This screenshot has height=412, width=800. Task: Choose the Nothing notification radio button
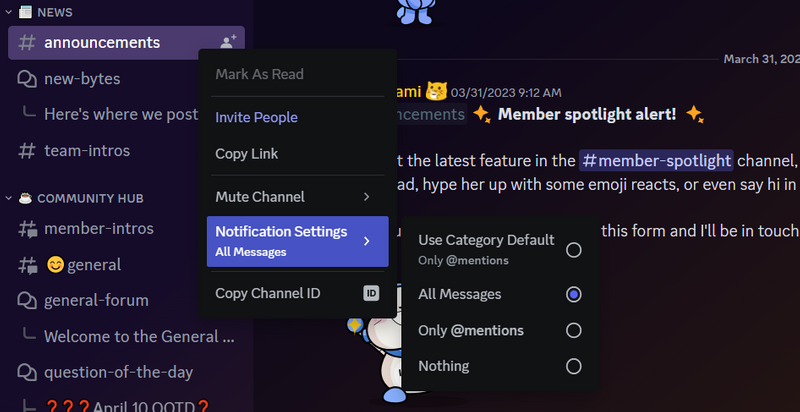pyautogui.click(x=573, y=366)
